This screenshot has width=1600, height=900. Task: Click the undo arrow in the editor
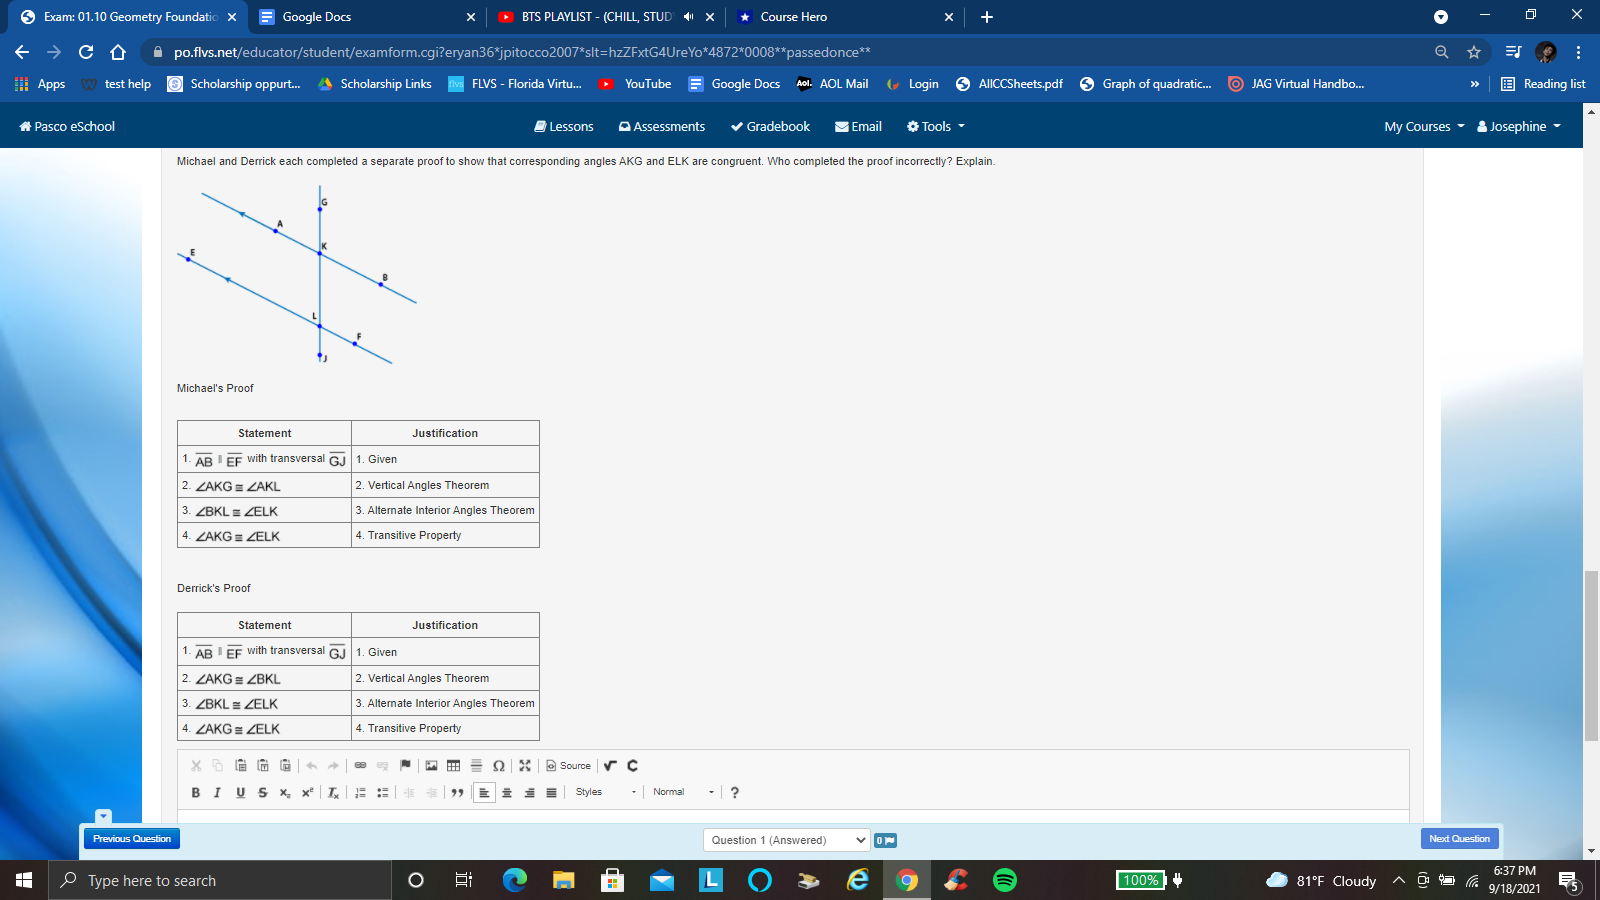point(310,765)
